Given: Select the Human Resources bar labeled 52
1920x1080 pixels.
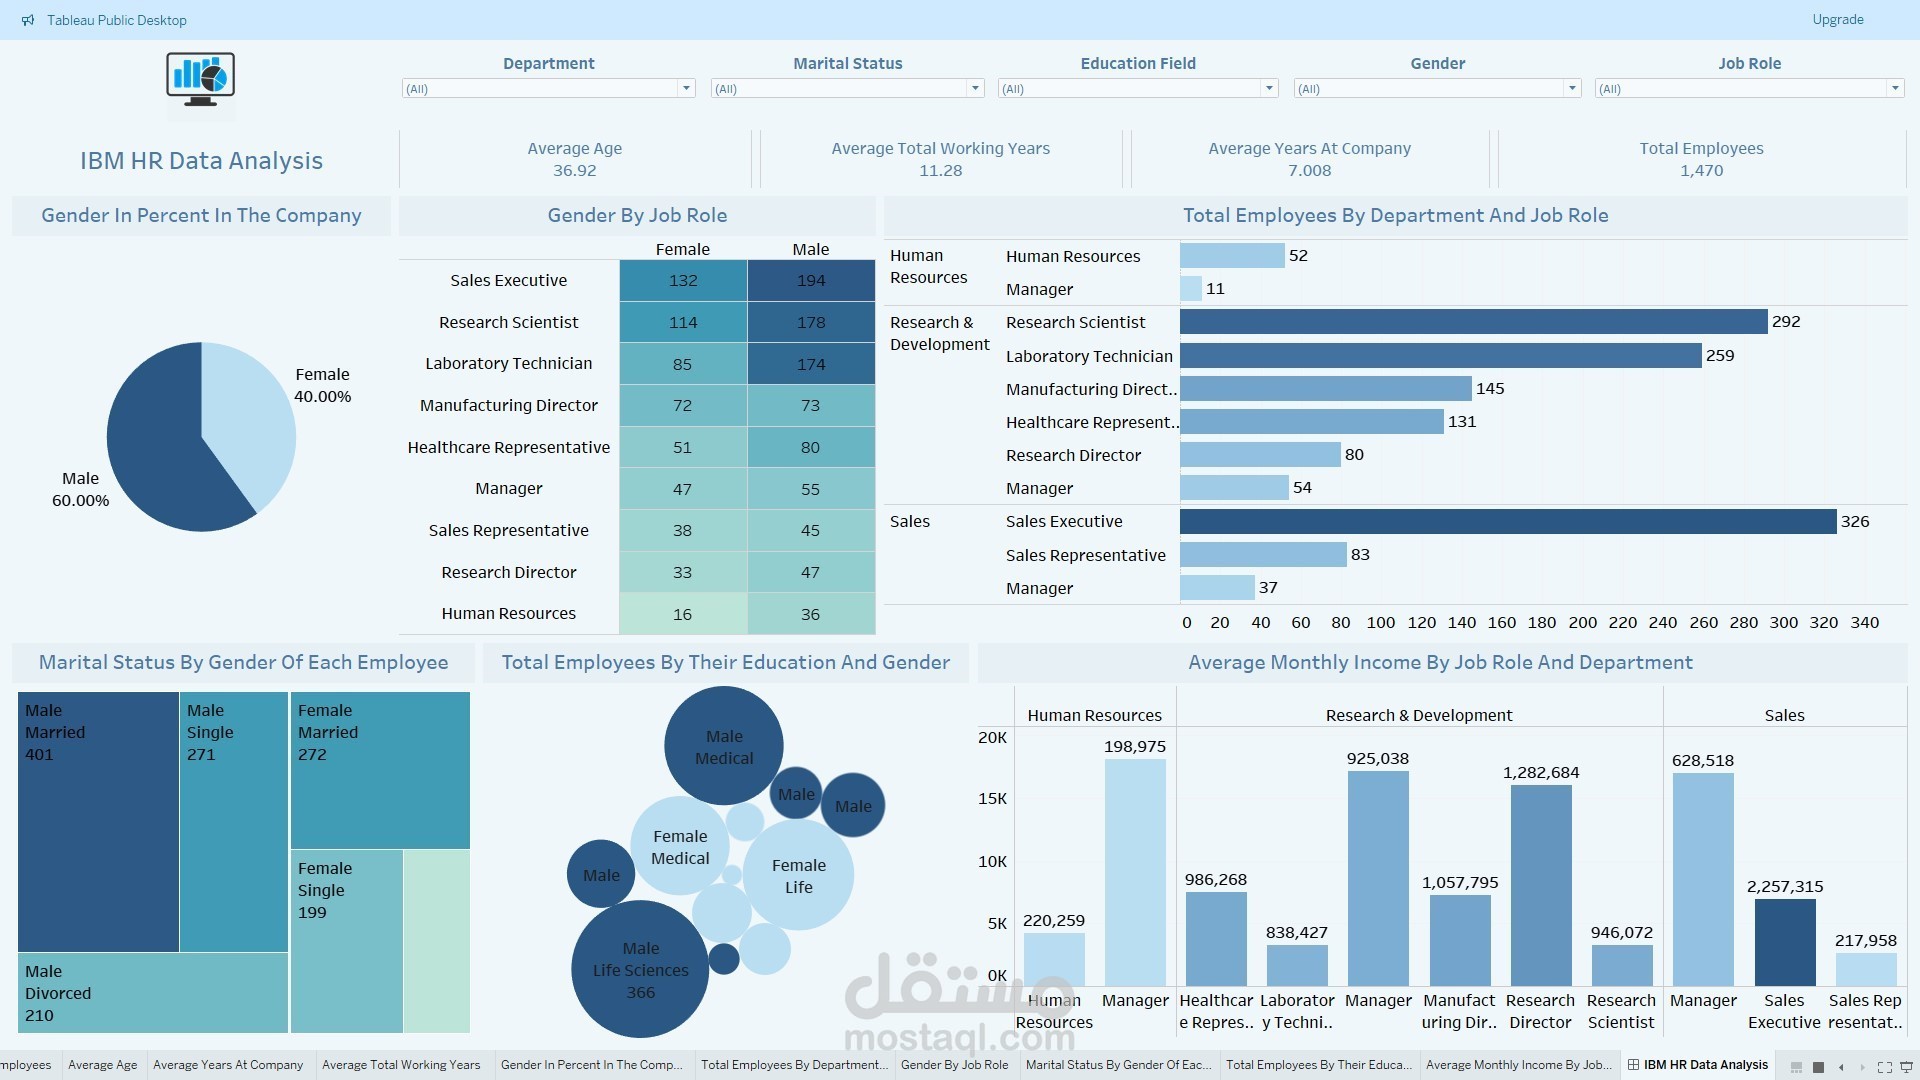Looking at the screenshot, I should pyautogui.click(x=1232, y=256).
